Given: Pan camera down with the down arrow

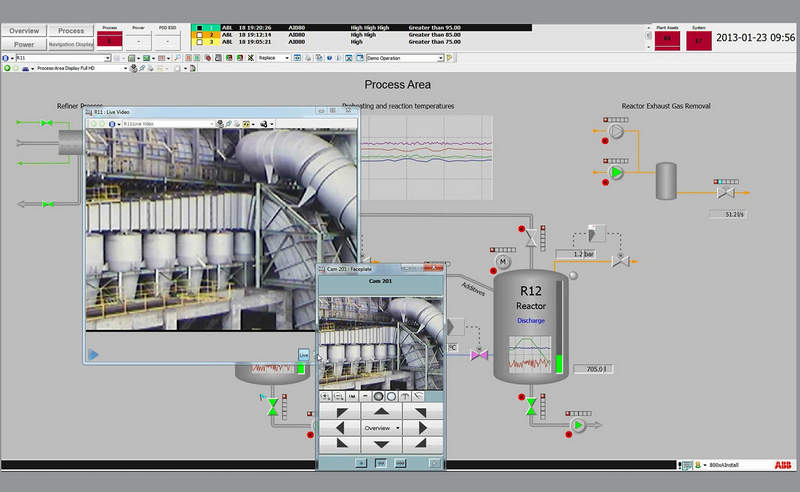Looking at the screenshot, I should (381, 445).
